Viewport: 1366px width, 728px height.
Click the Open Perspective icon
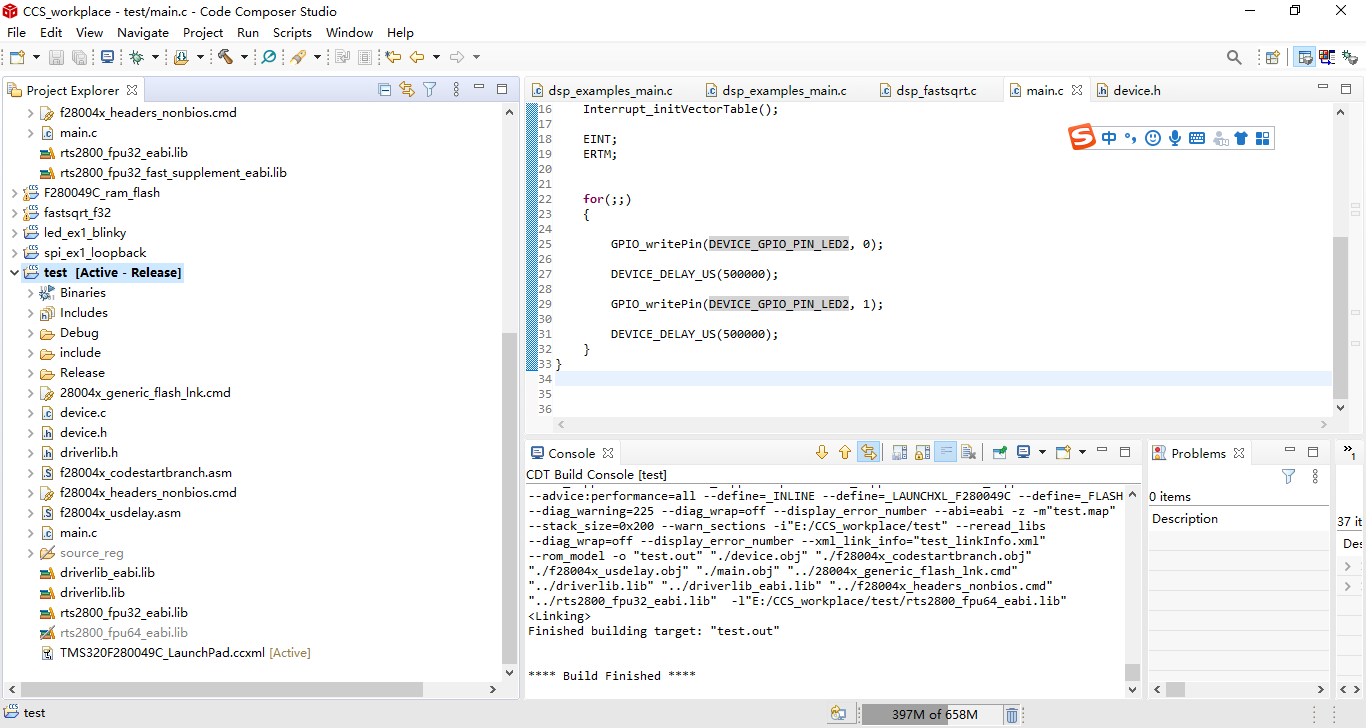click(1273, 58)
